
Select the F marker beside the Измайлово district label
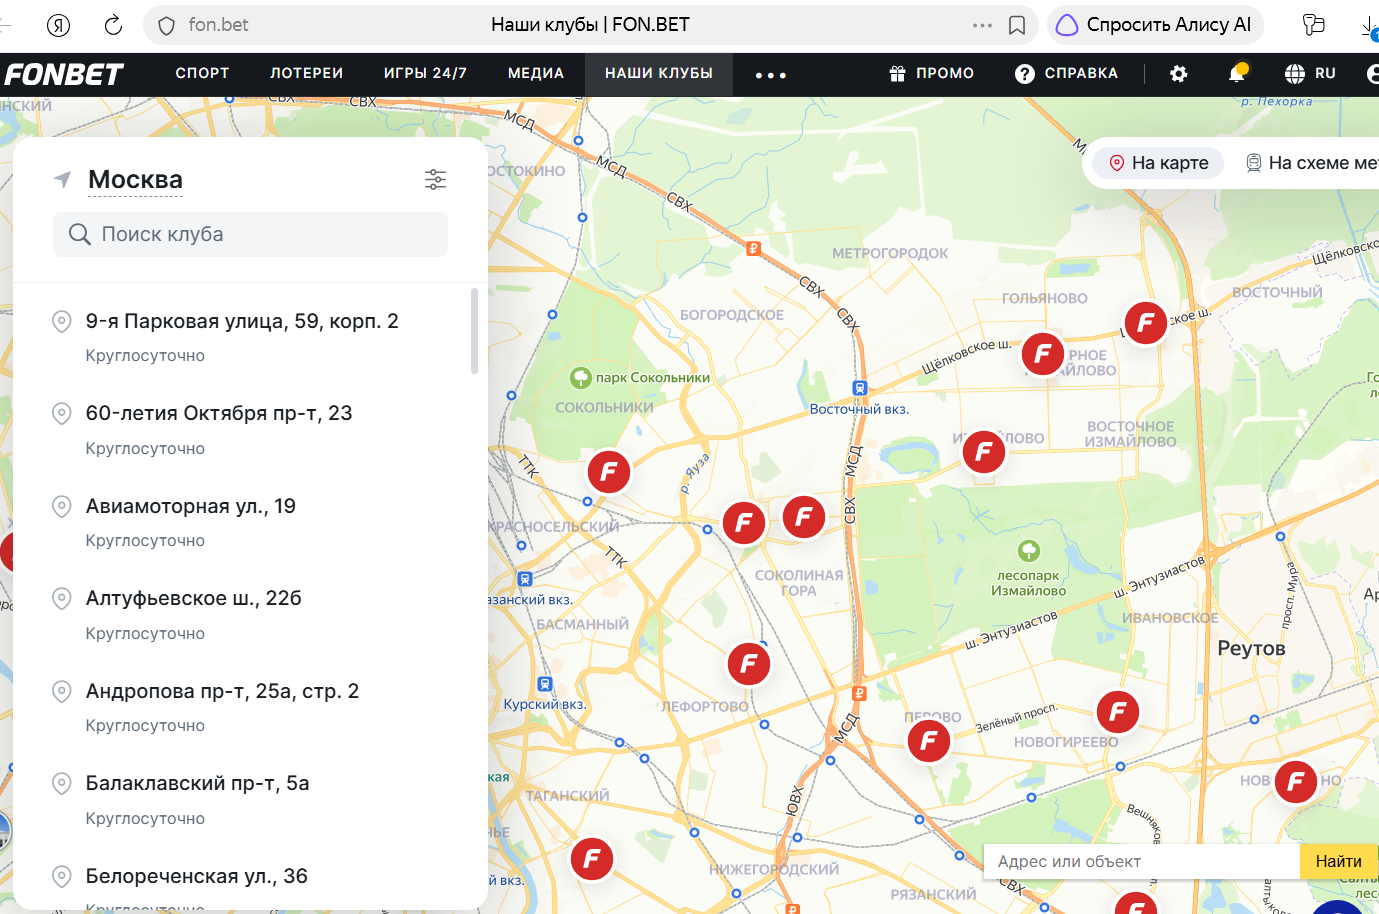(984, 452)
